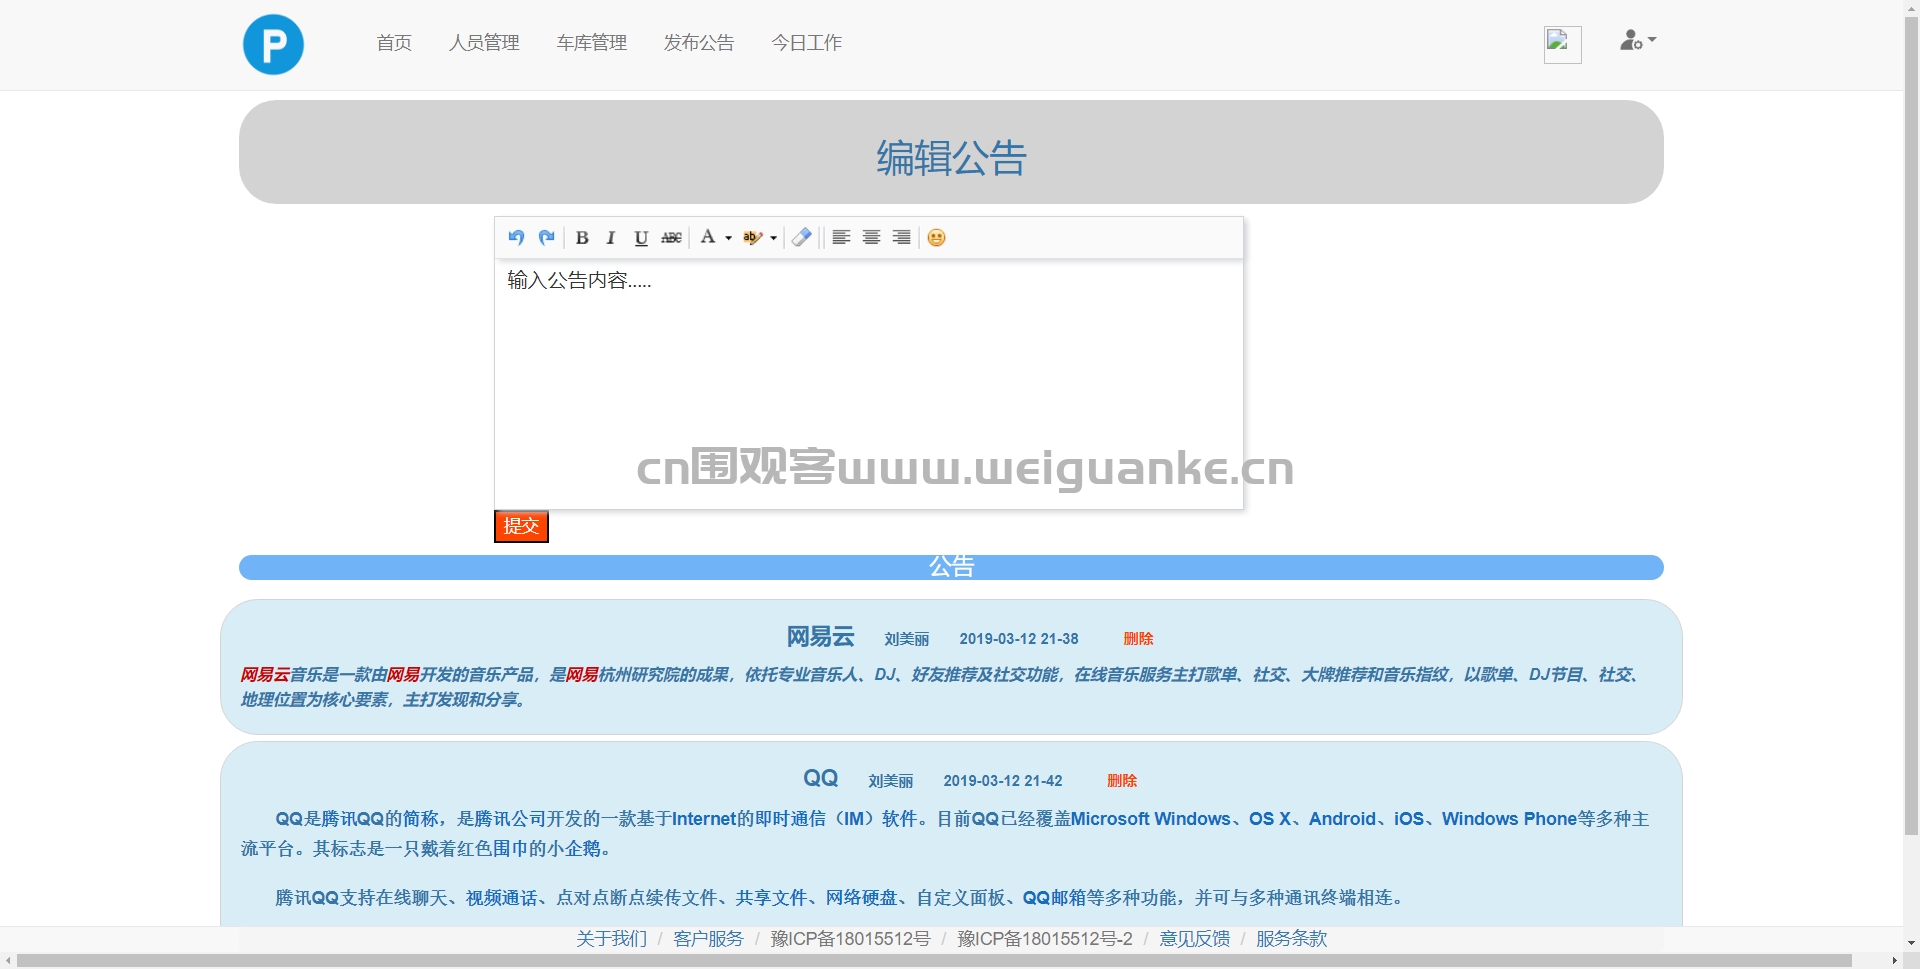Image resolution: width=1920 pixels, height=969 pixels.
Task: Click date 2019-03-12 21-38
Action: (1019, 639)
